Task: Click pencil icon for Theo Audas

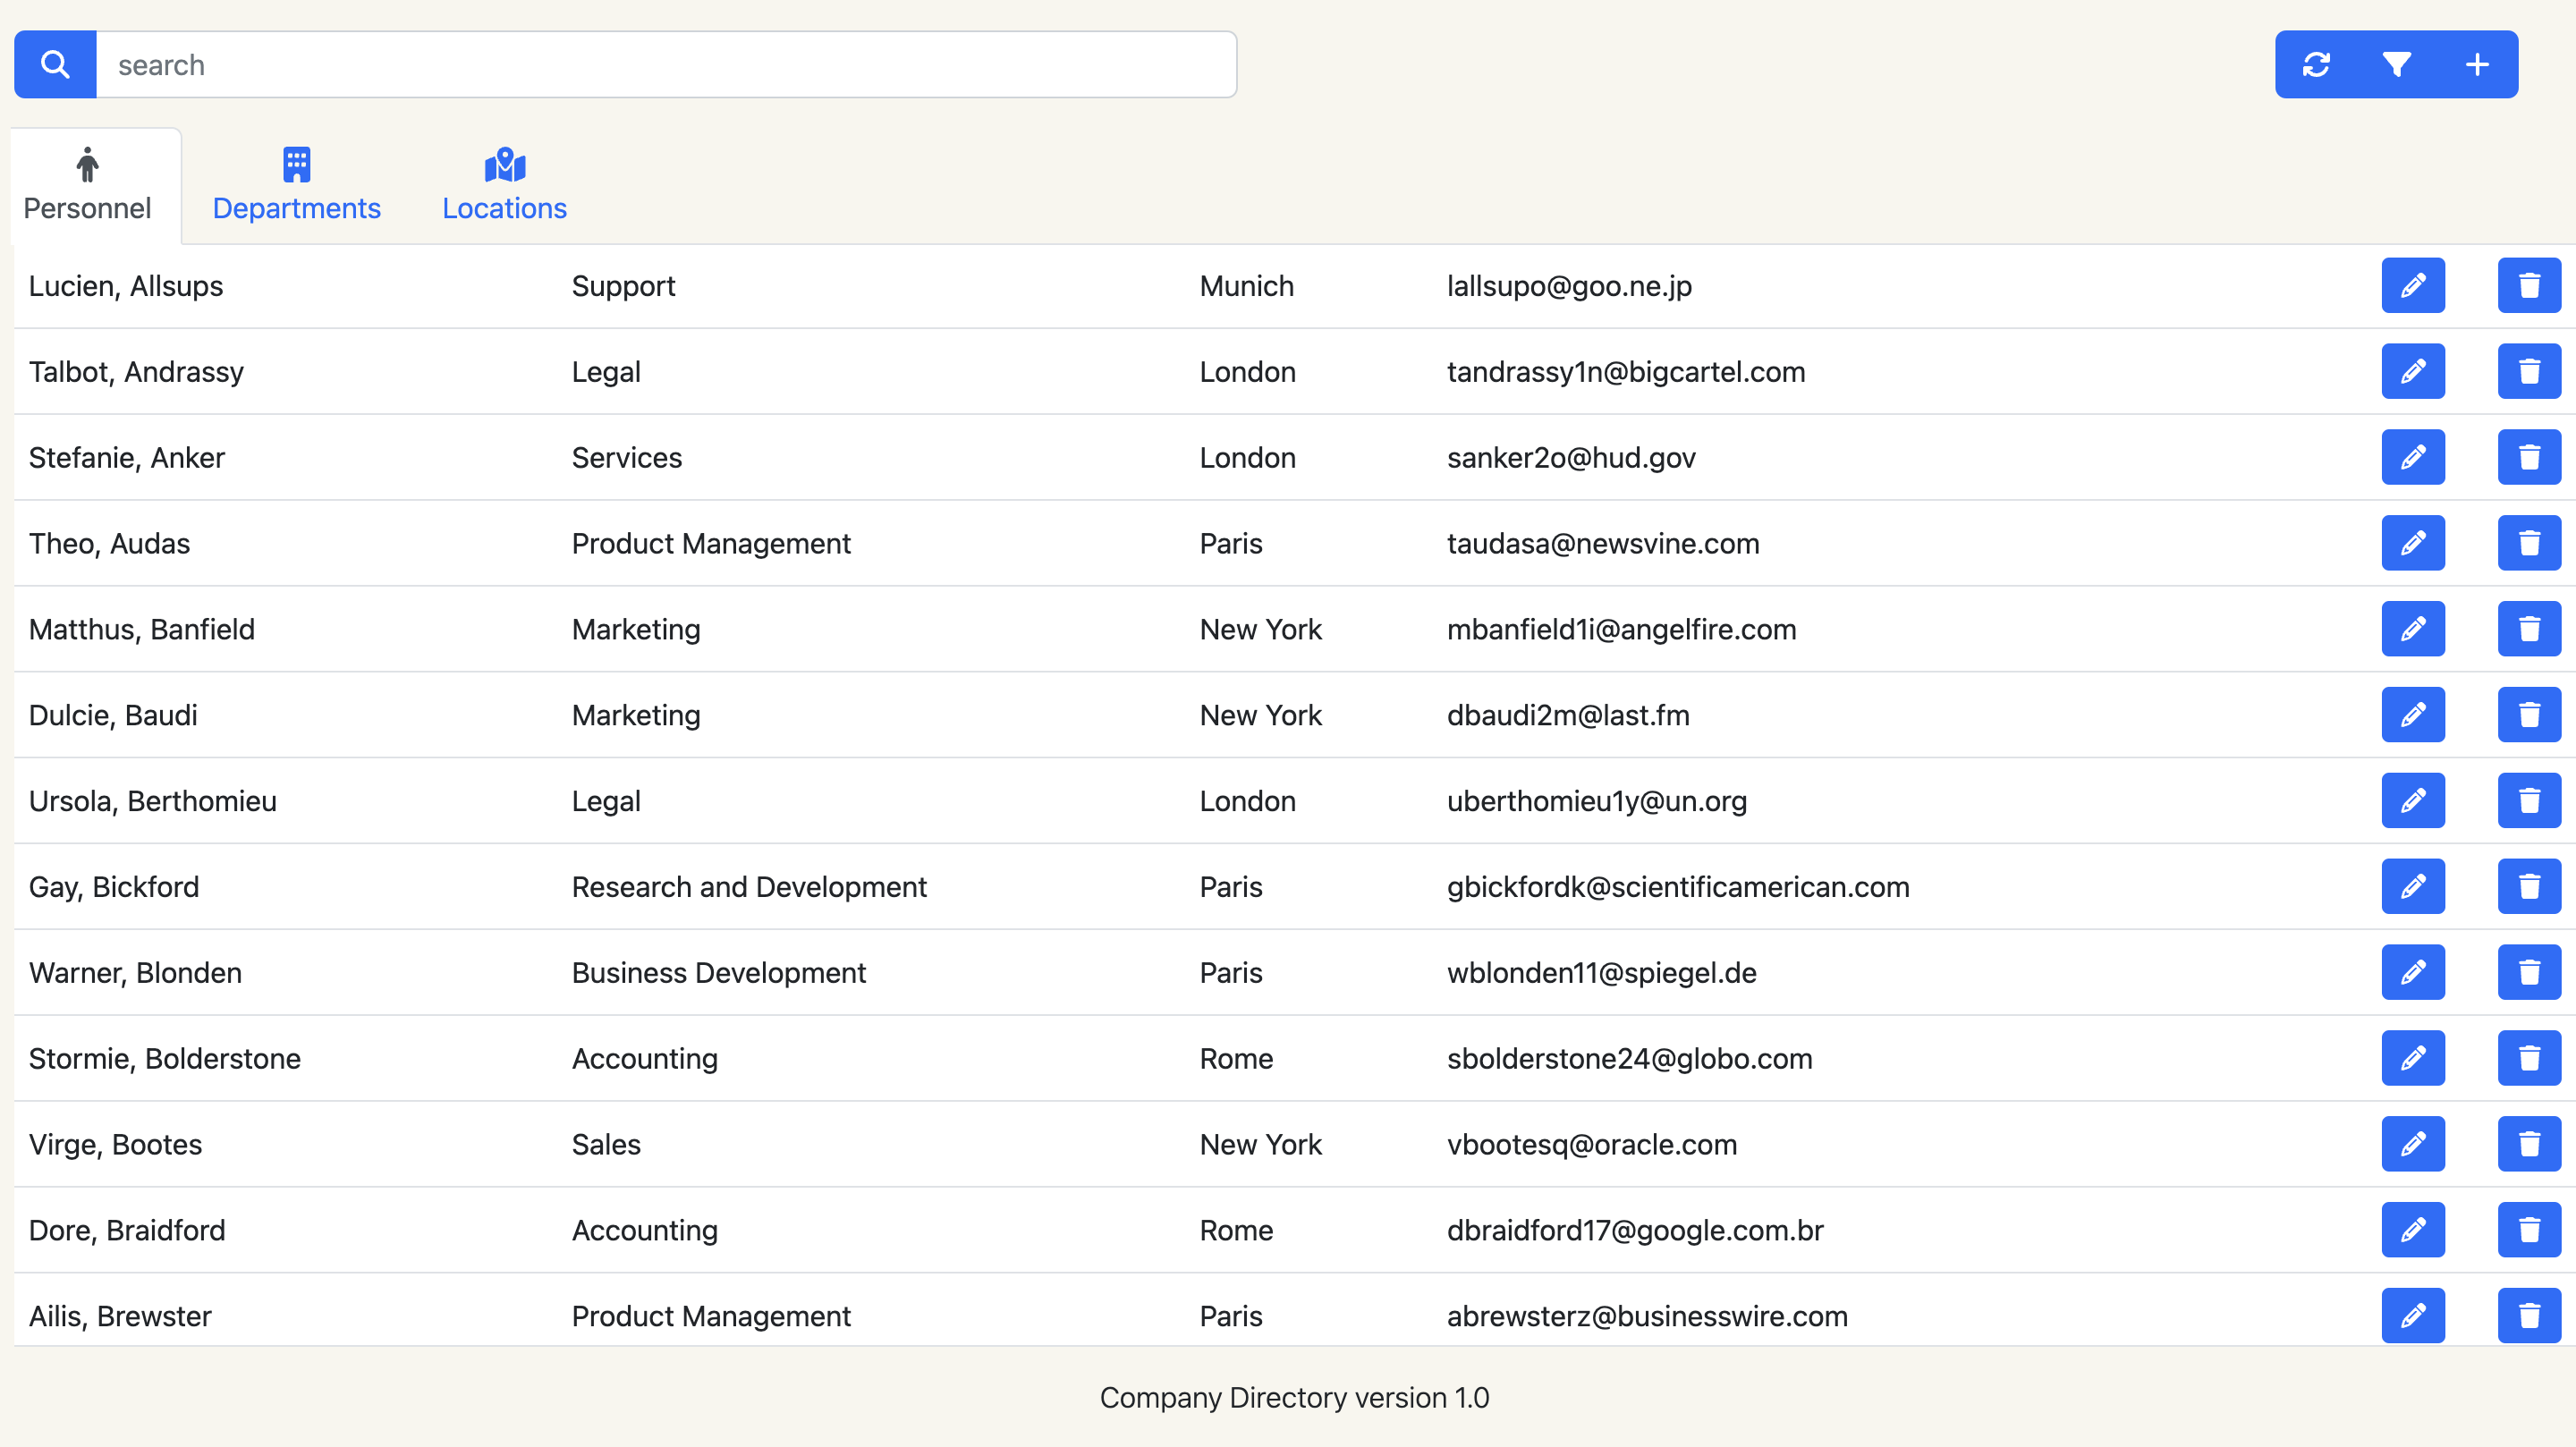Action: click(2412, 543)
